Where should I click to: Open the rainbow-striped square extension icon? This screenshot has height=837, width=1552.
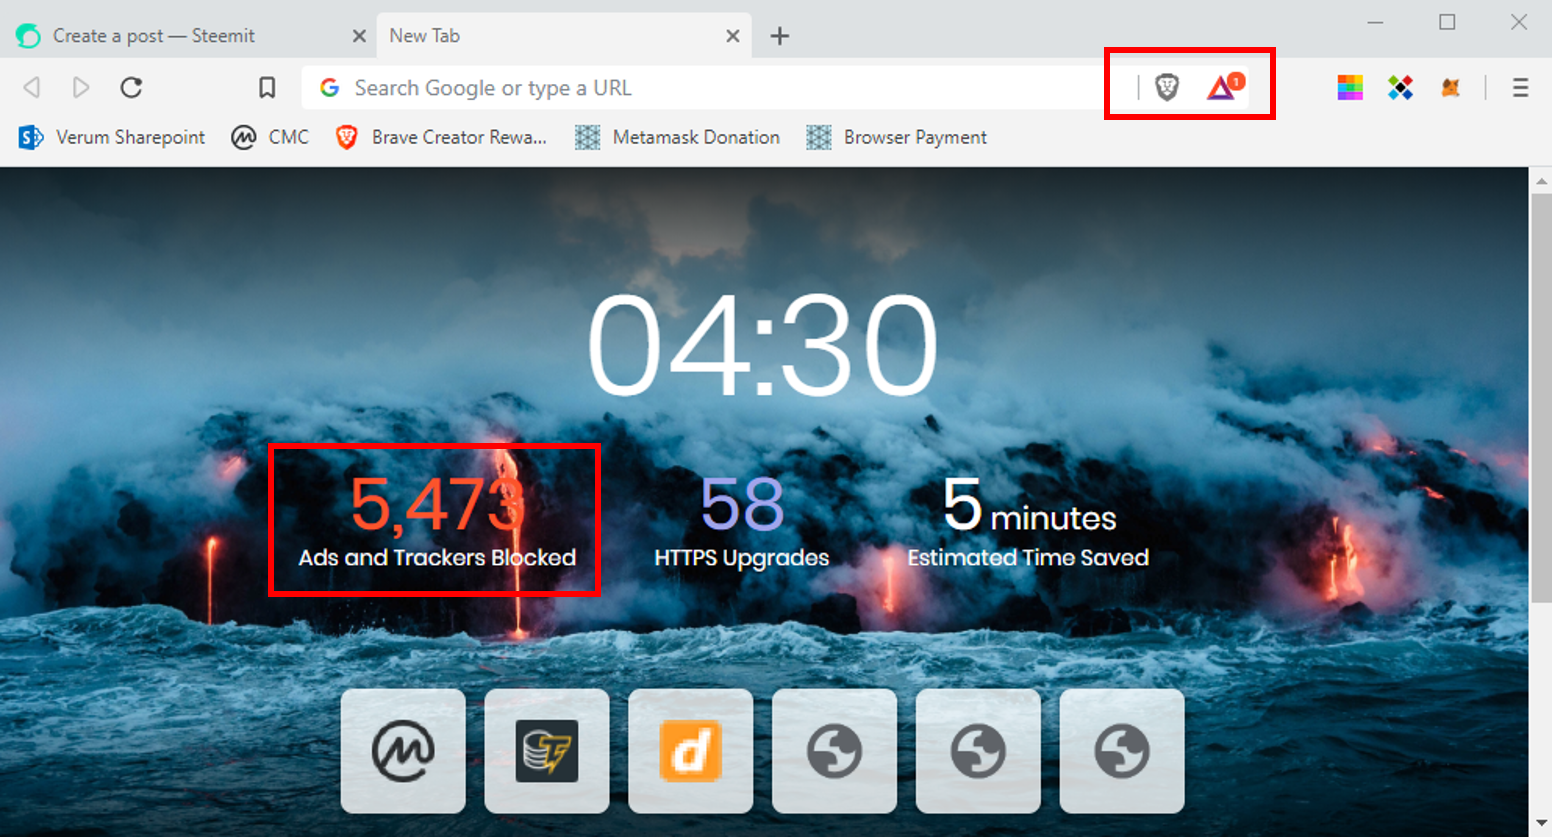(x=1350, y=88)
